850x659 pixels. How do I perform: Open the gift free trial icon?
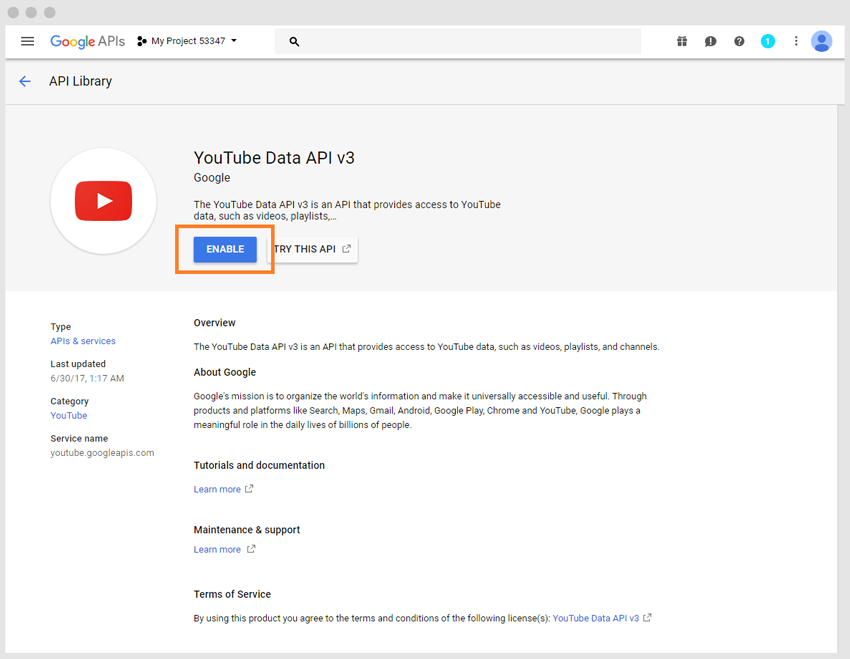682,41
